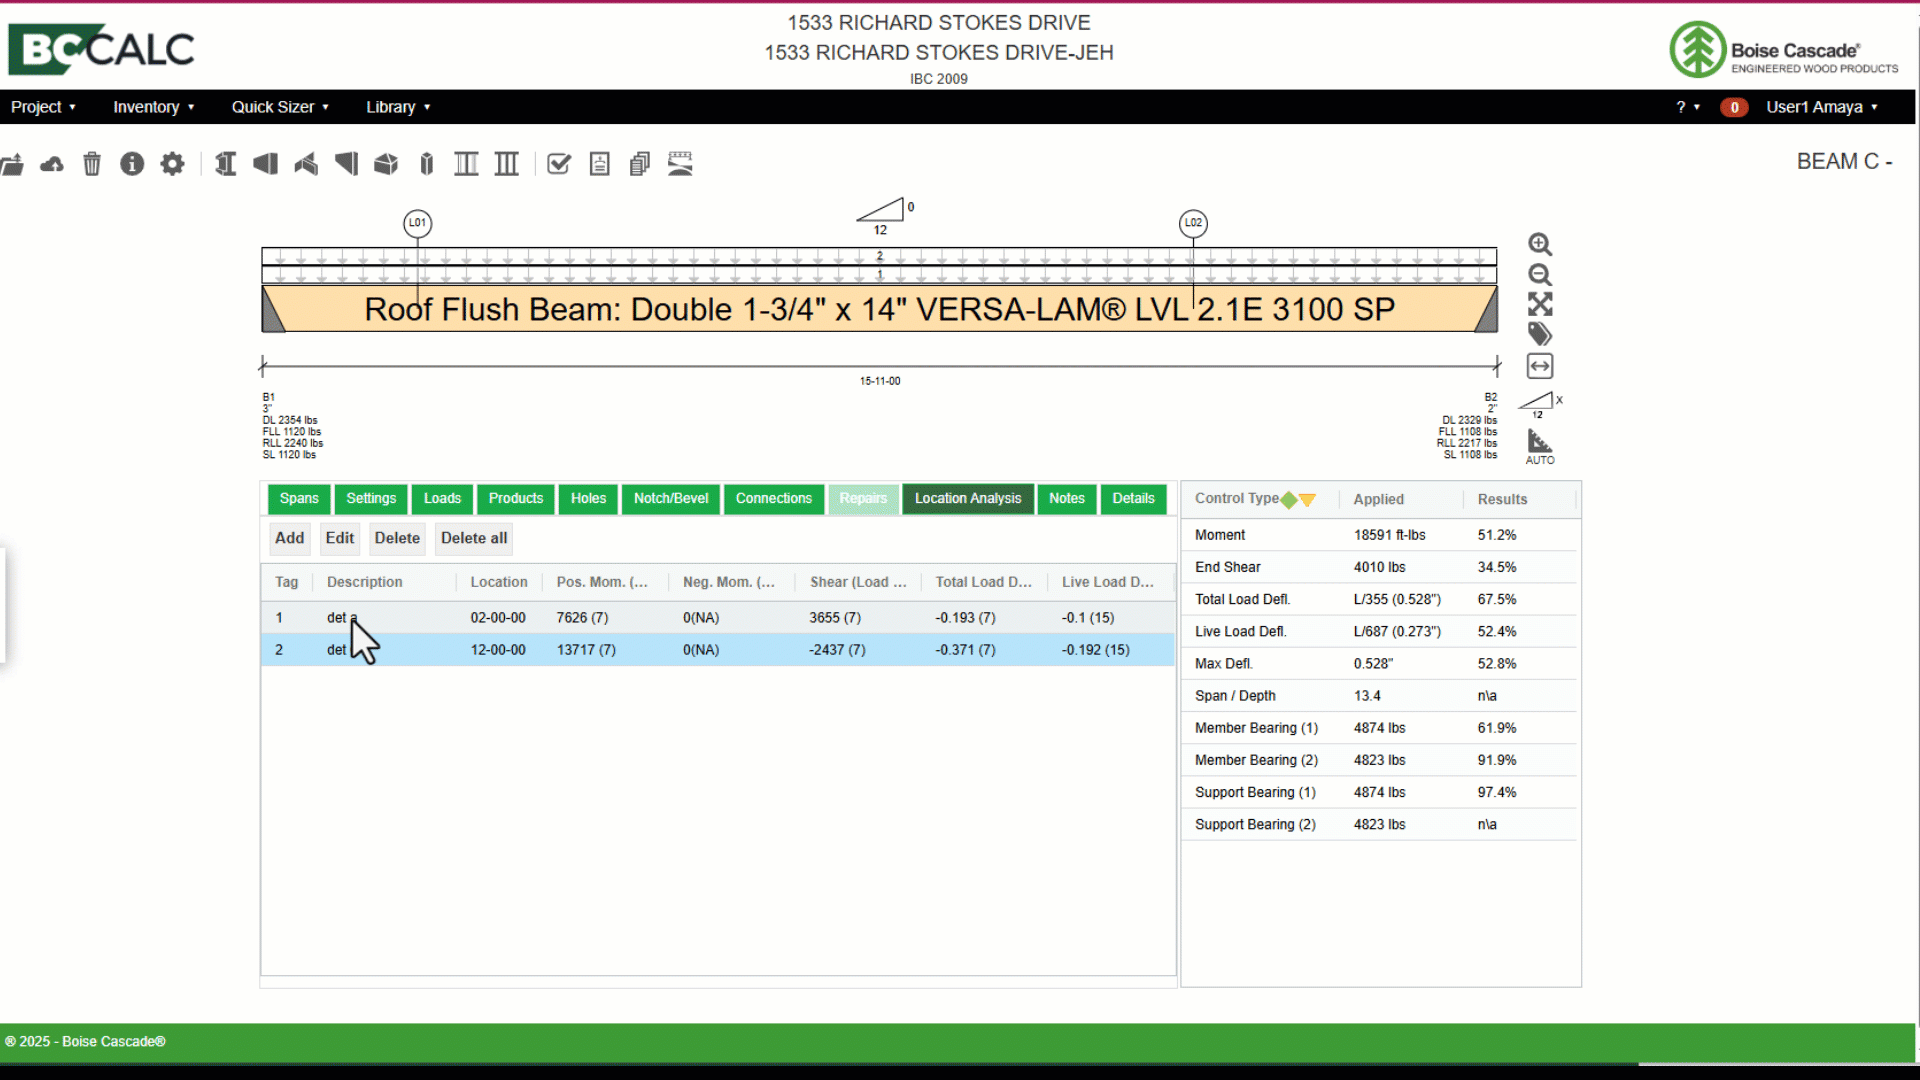Click the tags label icon
Viewport: 1920px width, 1080px height.
pos(1540,334)
